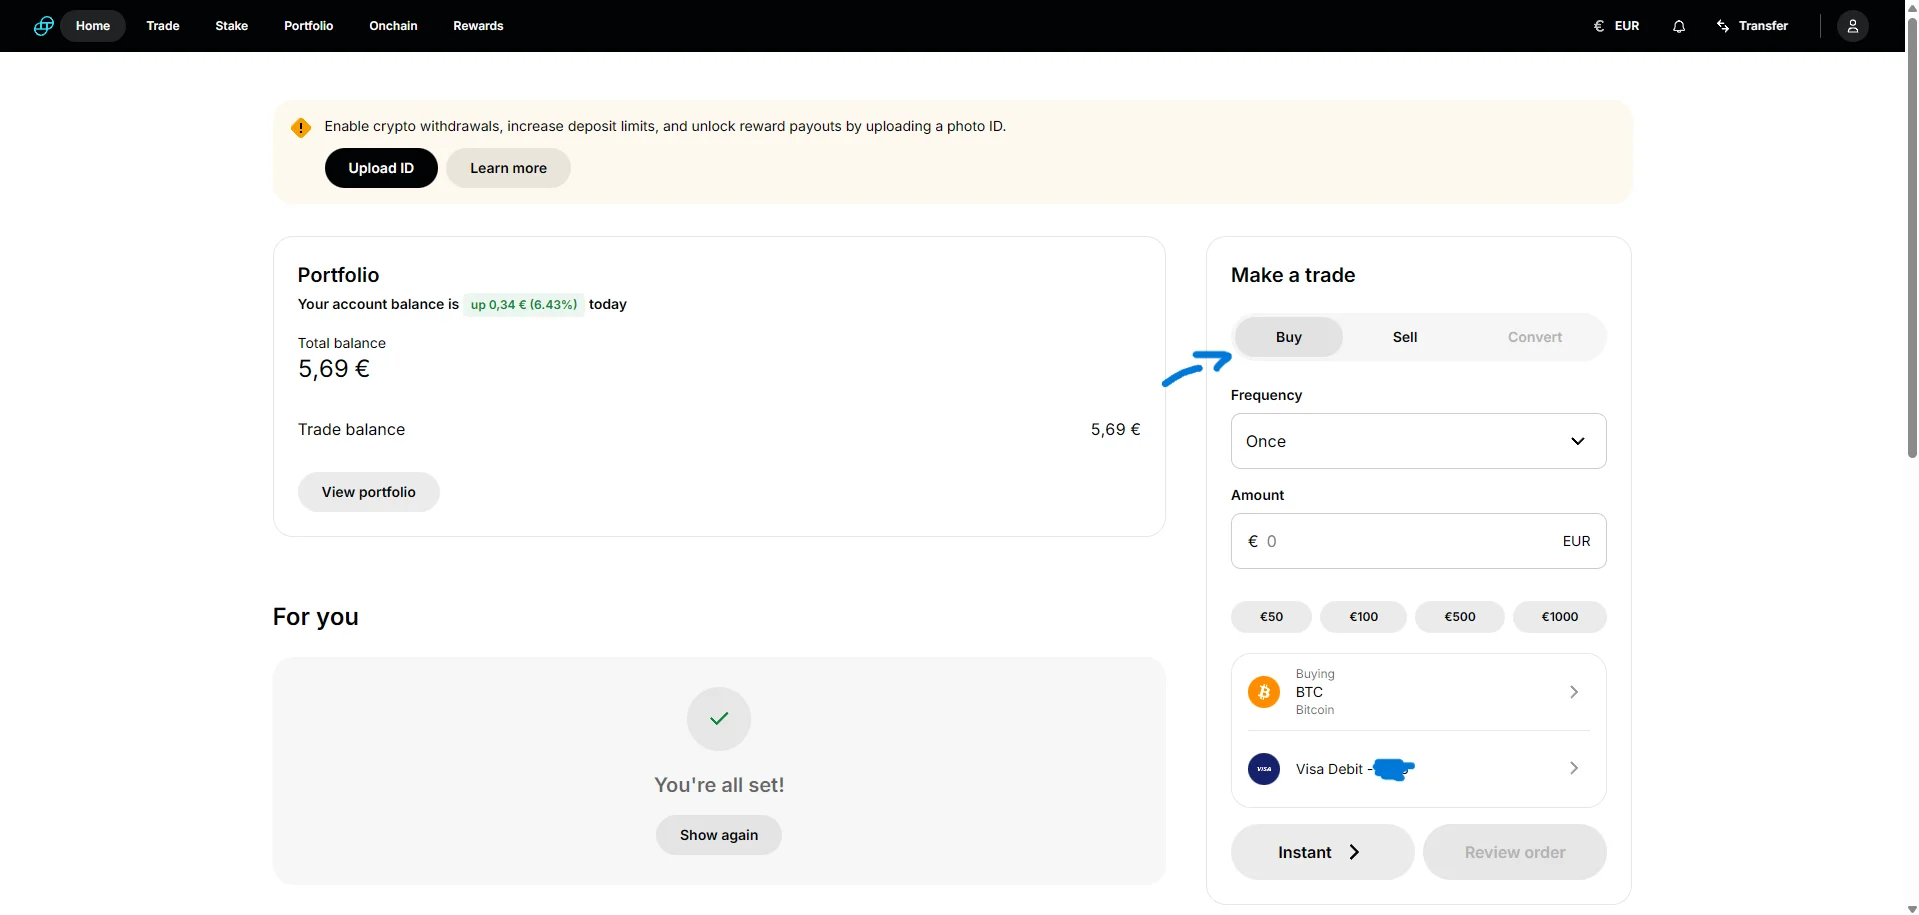Click the Bitcoin icon in the trade panel
This screenshot has height=915, width=1919.
(1262, 691)
